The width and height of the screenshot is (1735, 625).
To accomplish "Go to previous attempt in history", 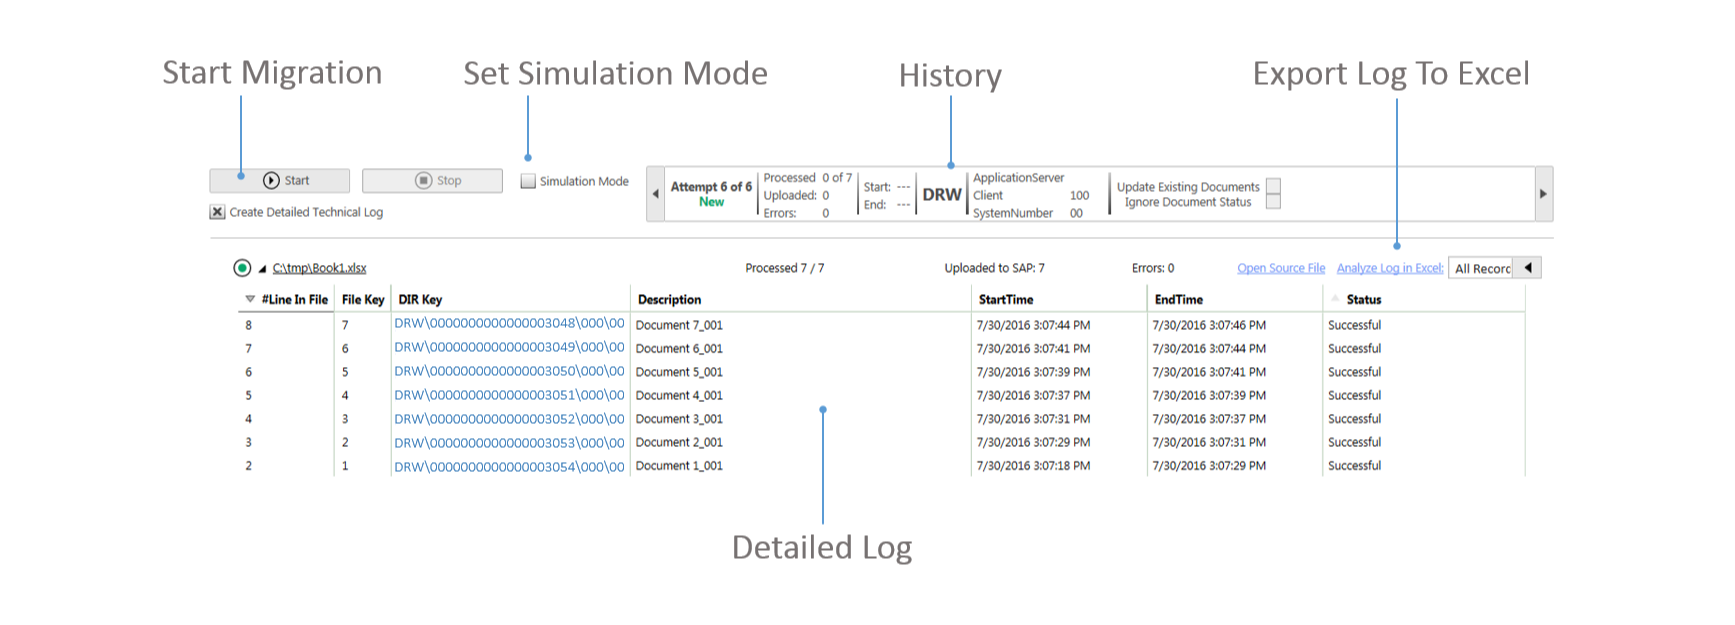I will pyautogui.click(x=656, y=194).
